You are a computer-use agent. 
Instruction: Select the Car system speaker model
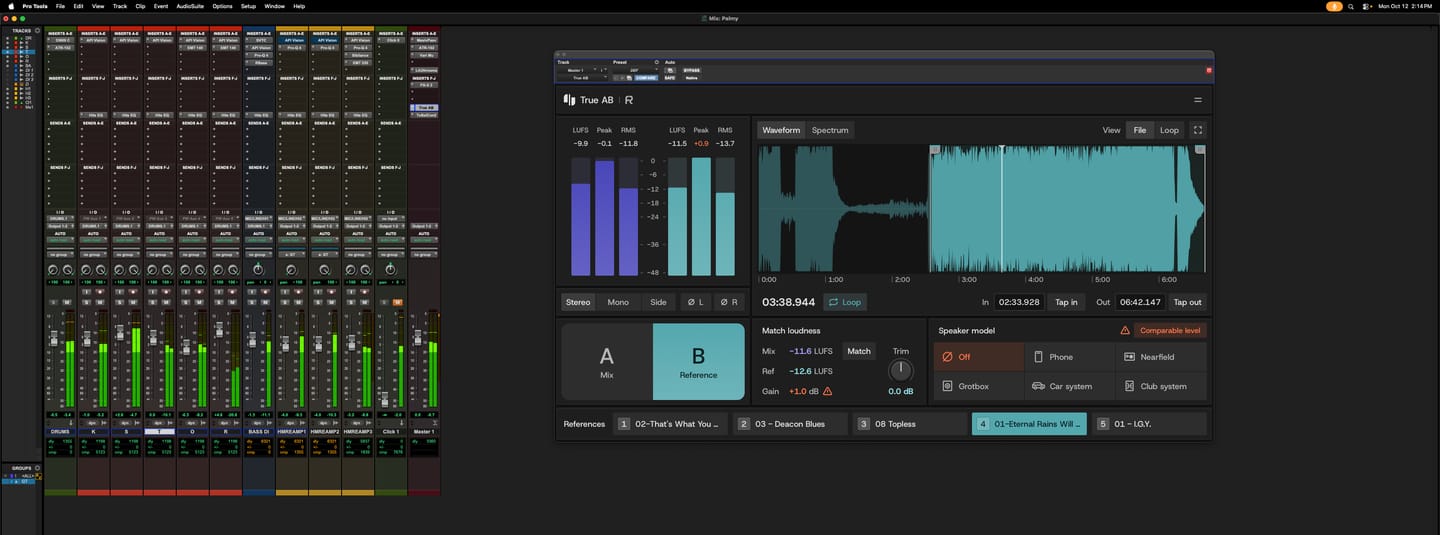pyautogui.click(x=1069, y=386)
